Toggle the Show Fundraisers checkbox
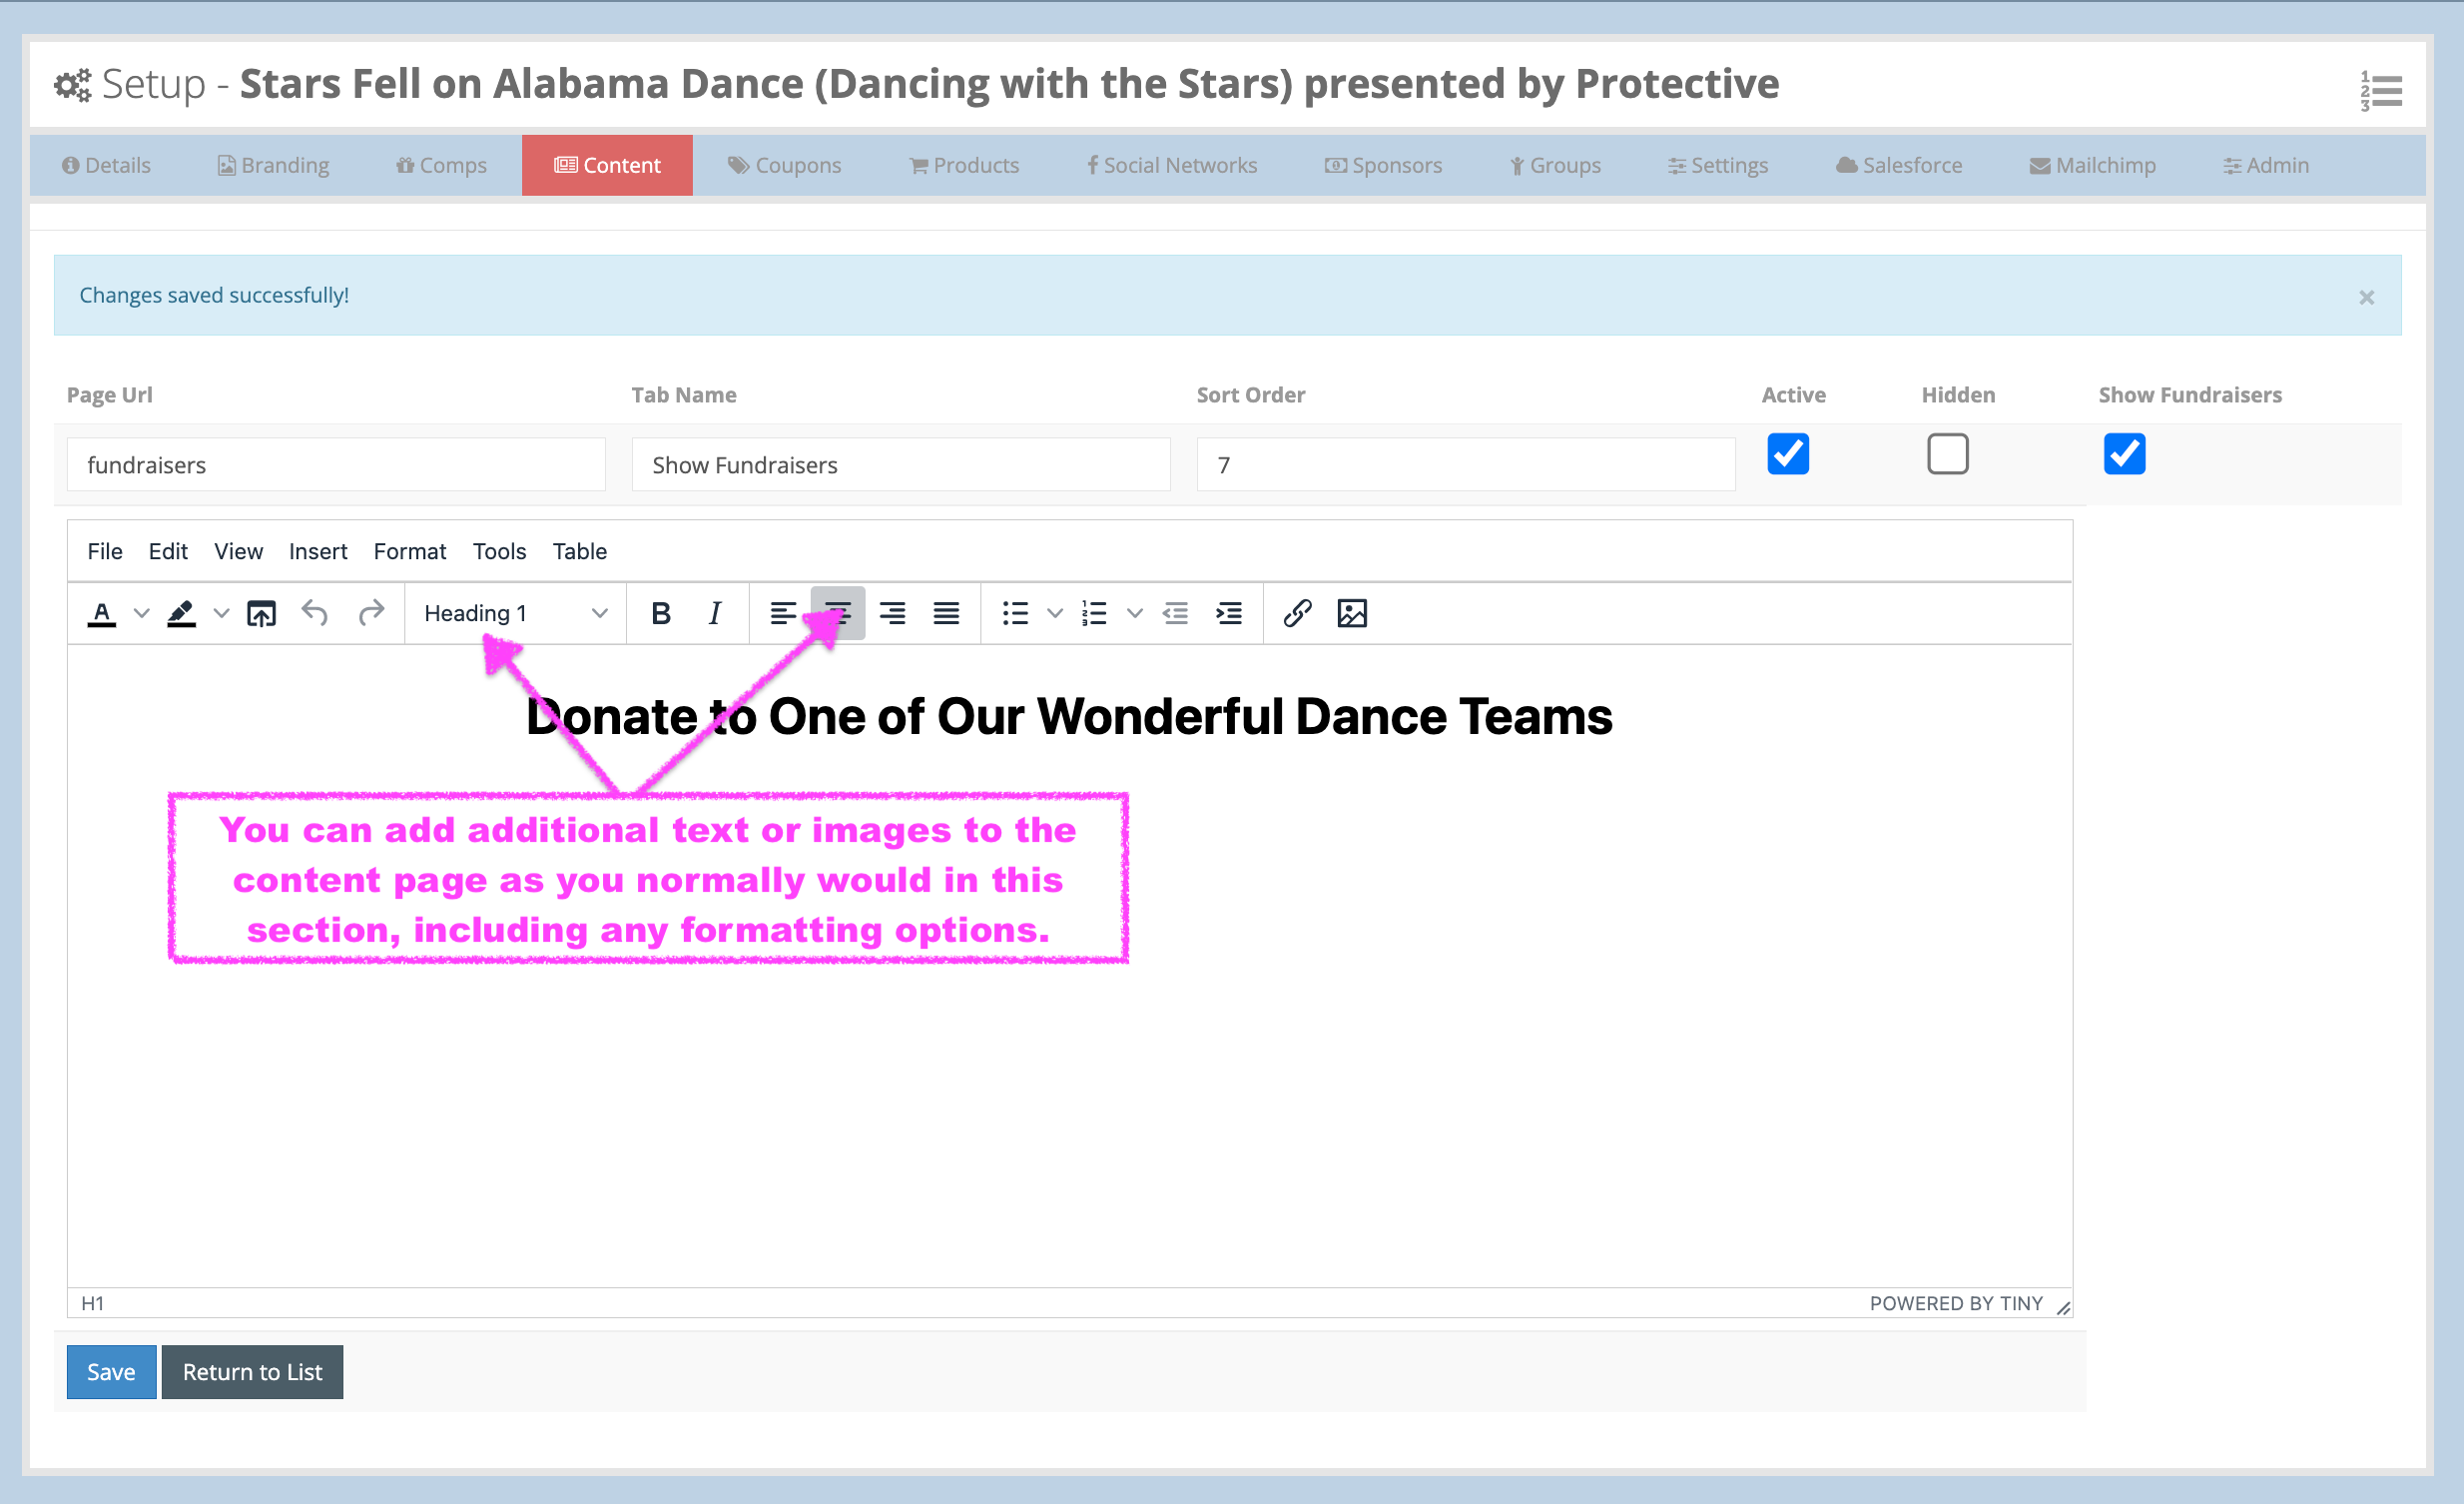Viewport: 2464px width, 1504px height. coord(2123,454)
